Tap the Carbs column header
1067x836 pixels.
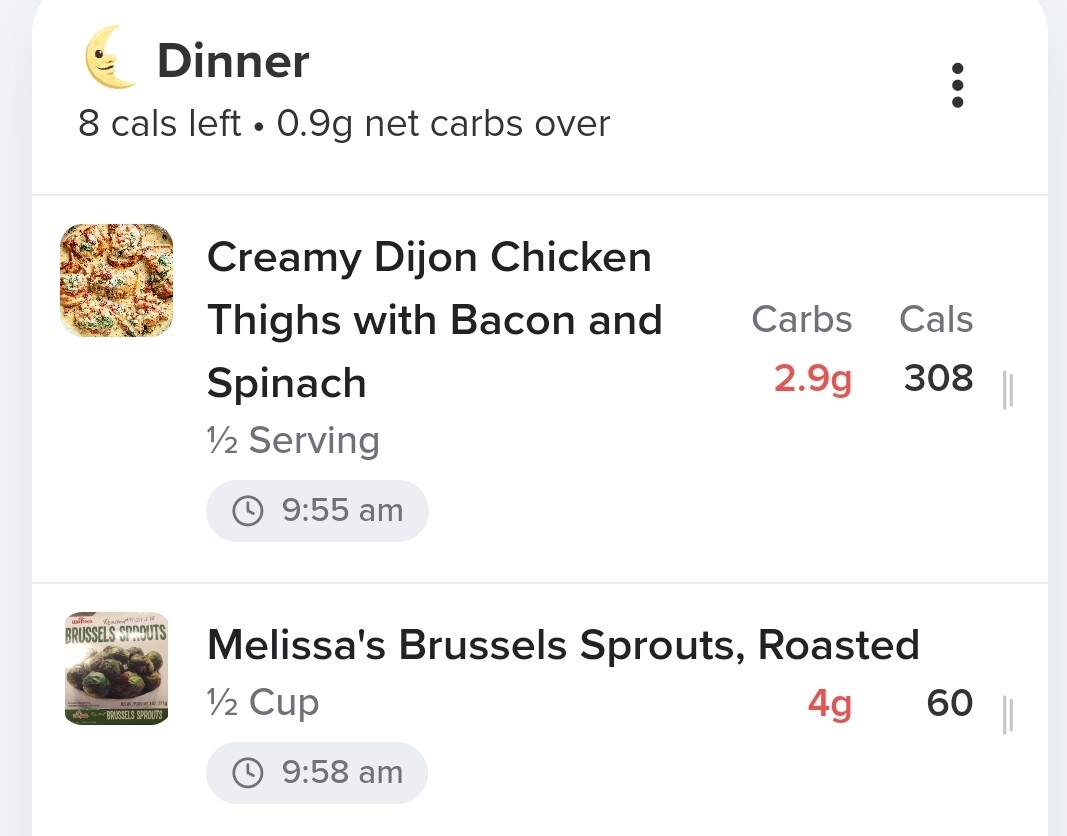click(802, 319)
